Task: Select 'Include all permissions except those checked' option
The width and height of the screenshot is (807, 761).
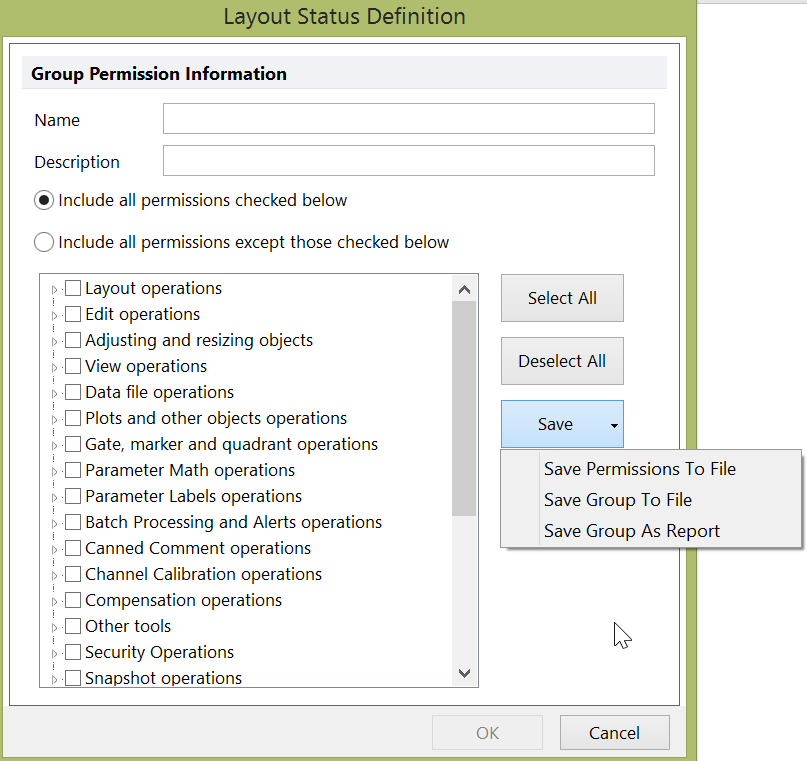Action: click(44, 242)
